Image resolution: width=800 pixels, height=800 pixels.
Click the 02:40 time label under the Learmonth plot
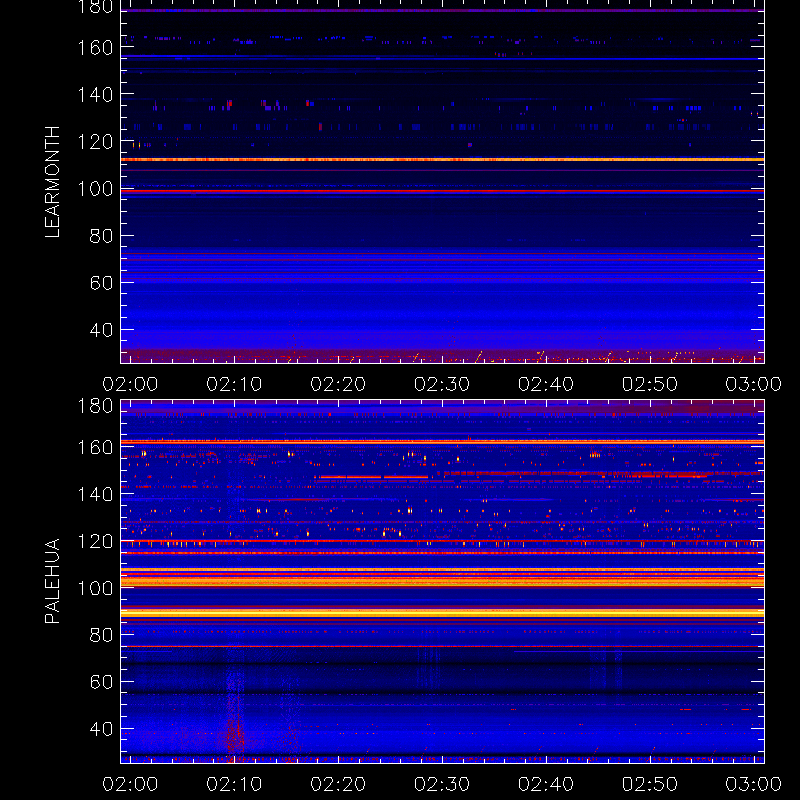pos(546,384)
